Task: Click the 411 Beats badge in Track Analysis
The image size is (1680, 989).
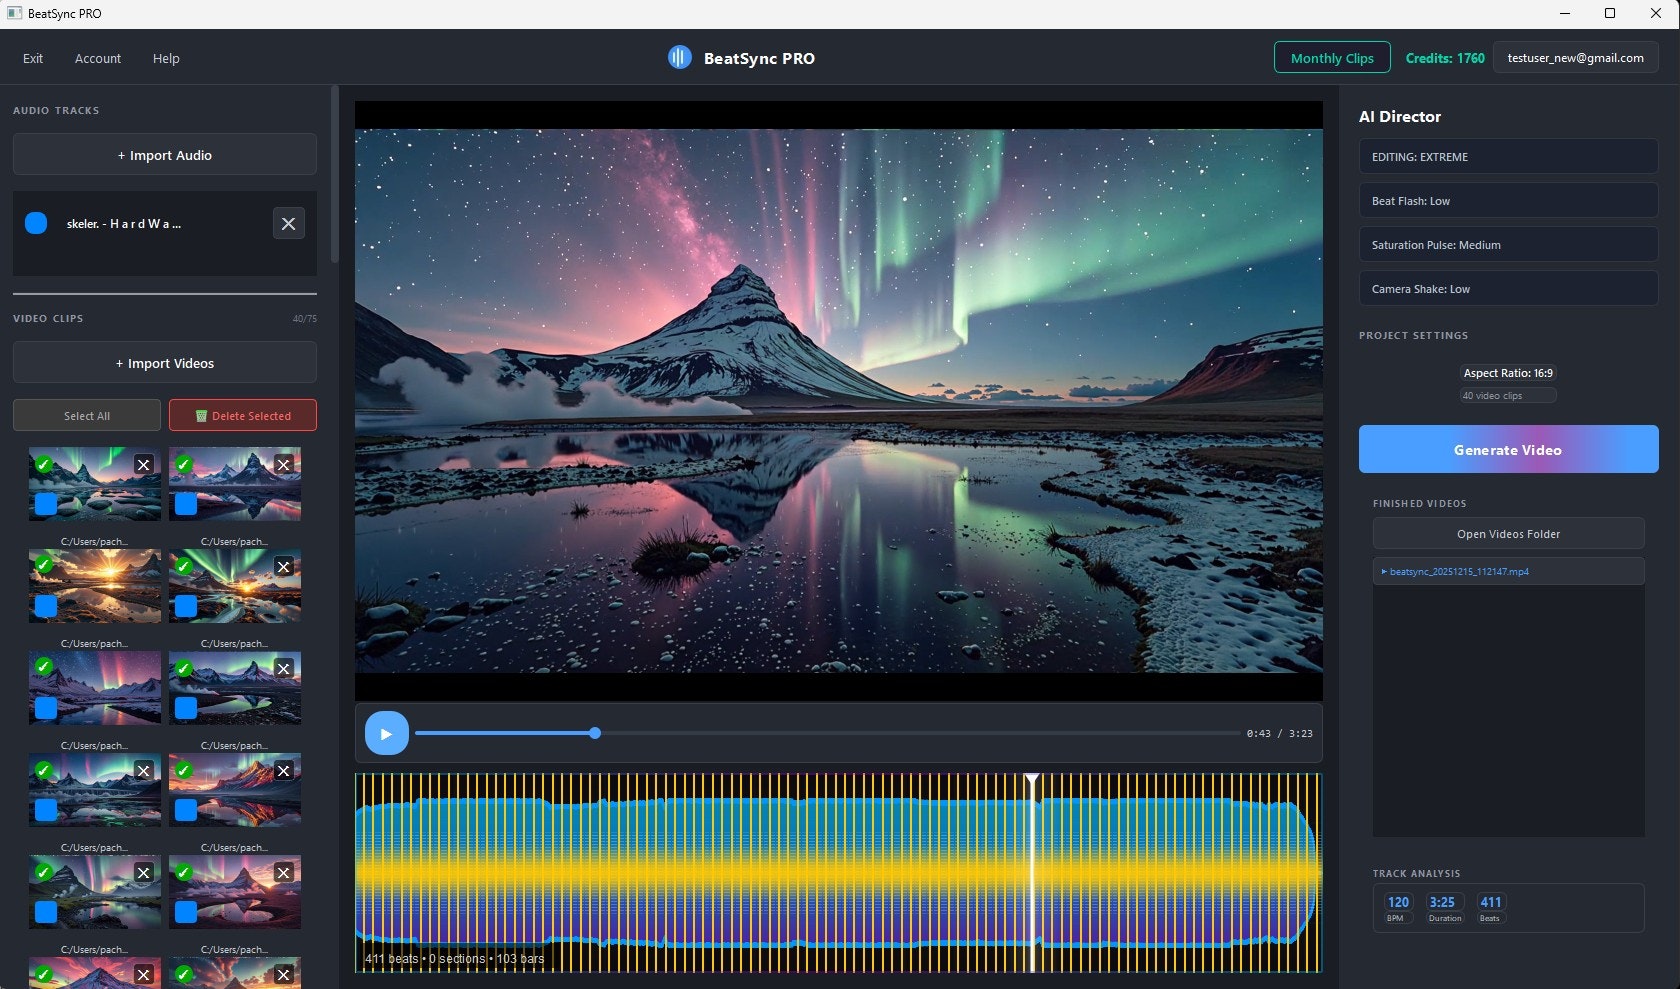Action: coord(1490,907)
